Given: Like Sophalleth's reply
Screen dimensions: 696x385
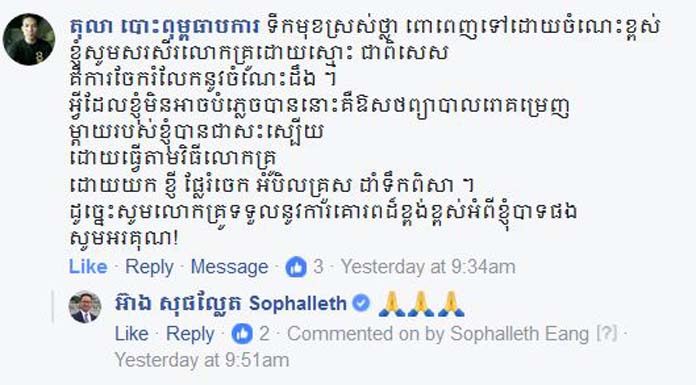Looking at the screenshot, I should point(131,334).
